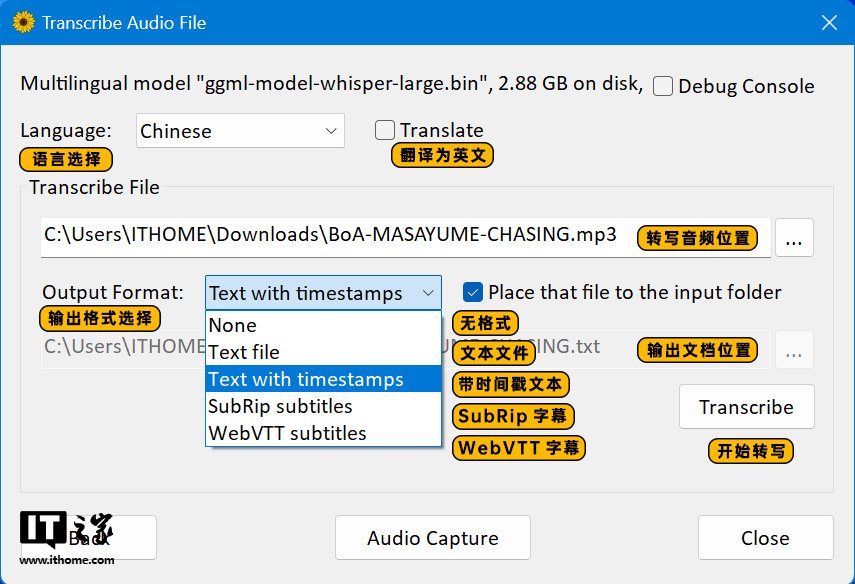Click the sunflower app icon in title bar

point(23,22)
